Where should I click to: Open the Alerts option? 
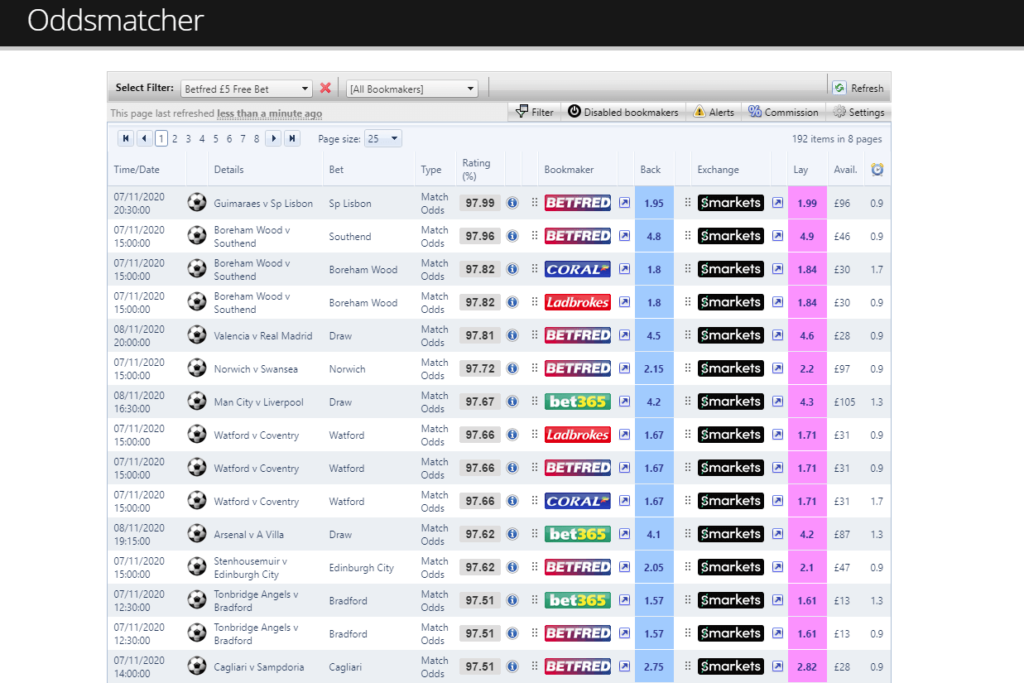(x=714, y=112)
